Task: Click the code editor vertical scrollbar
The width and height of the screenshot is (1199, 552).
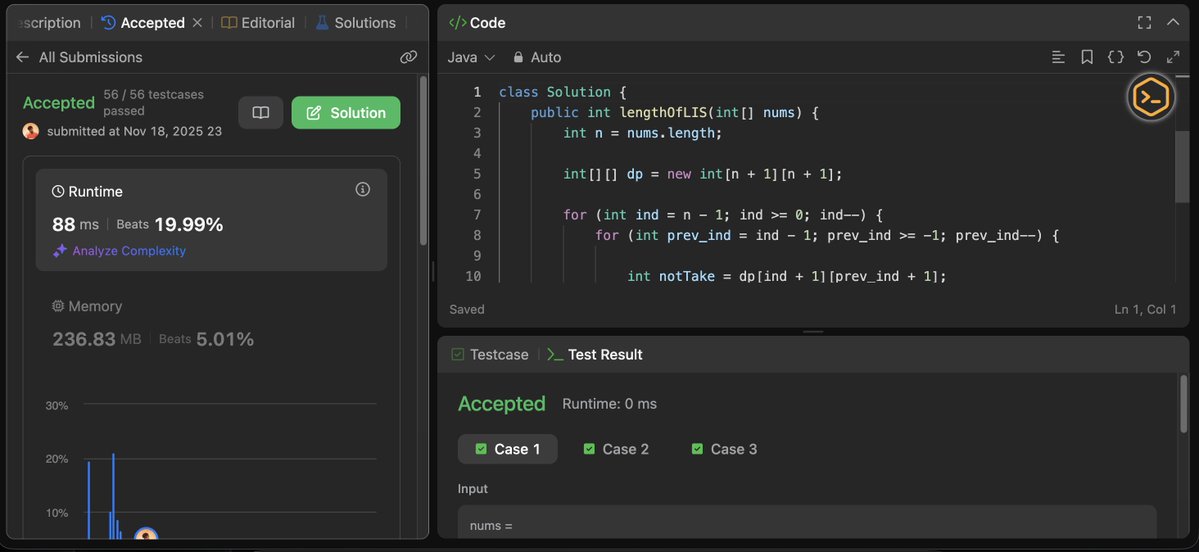Action: 1181,166
